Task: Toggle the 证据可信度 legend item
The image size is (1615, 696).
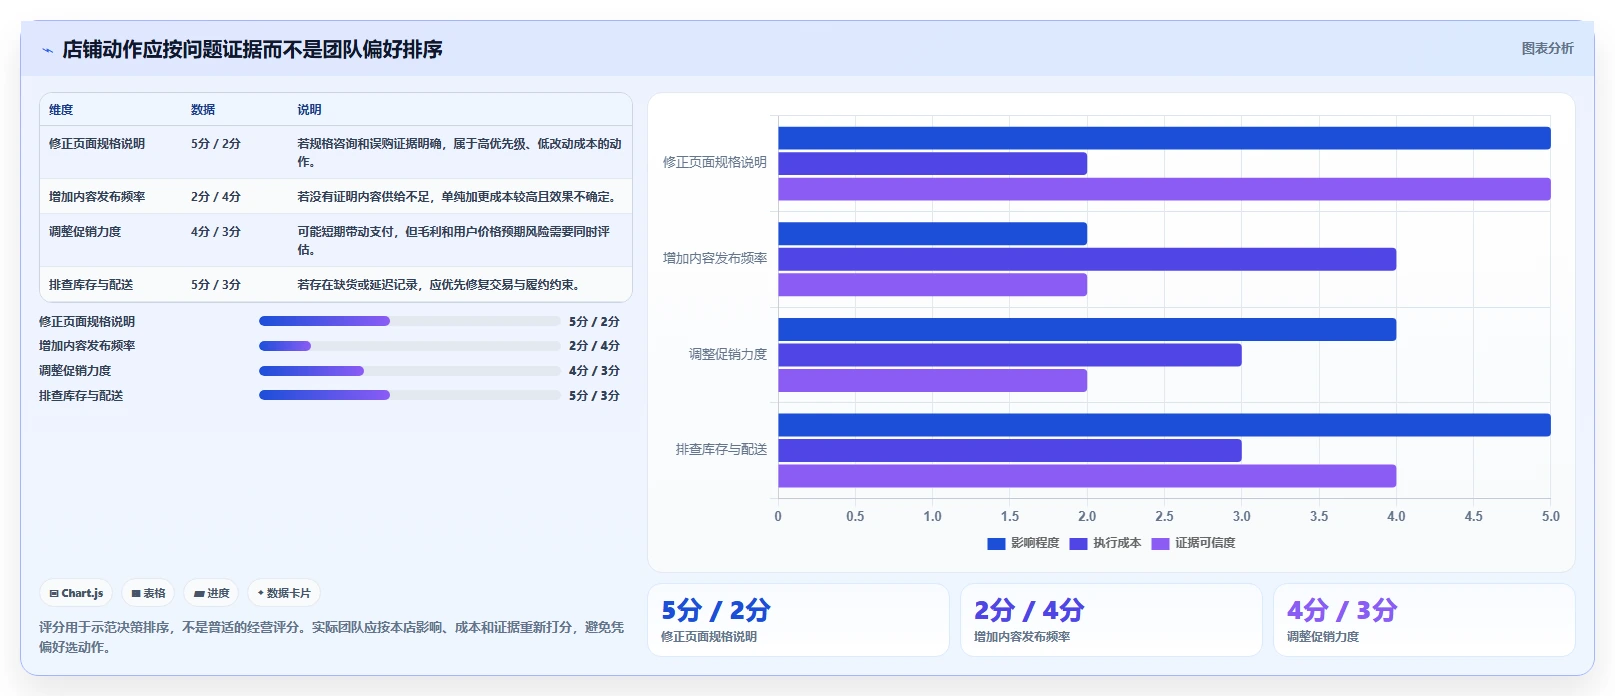Action: tap(1193, 543)
